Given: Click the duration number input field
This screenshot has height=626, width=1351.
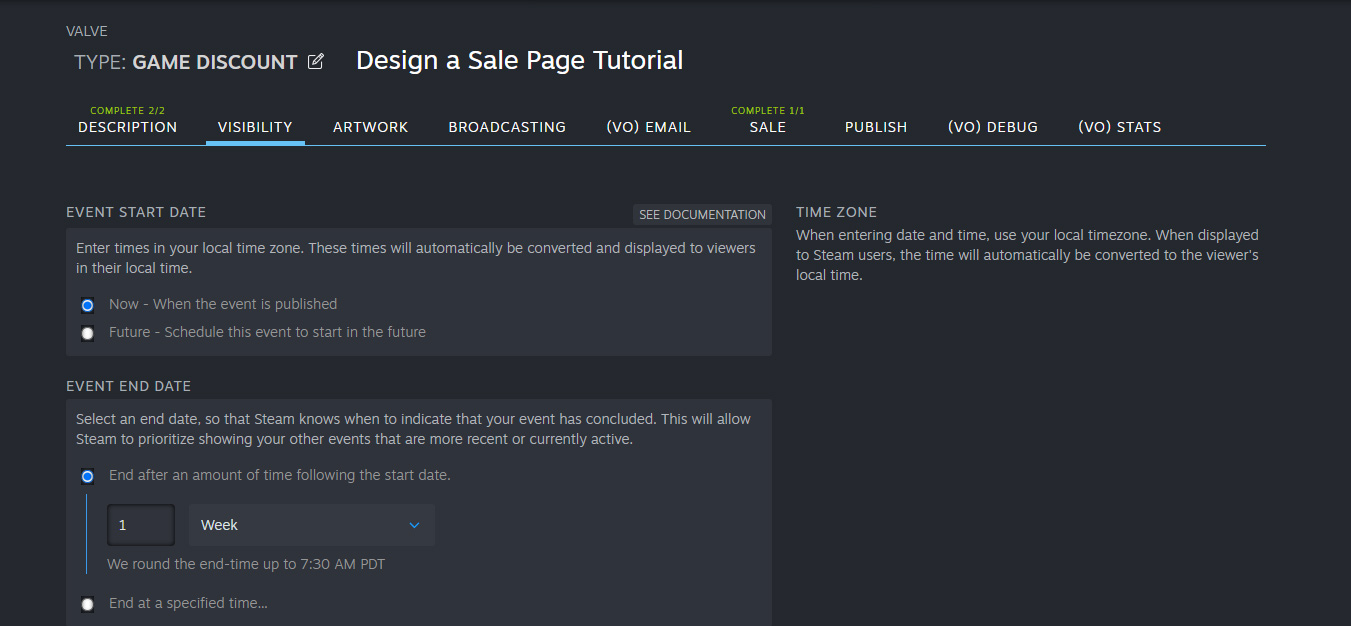Looking at the screenshot, I should [x=140, y=524].
